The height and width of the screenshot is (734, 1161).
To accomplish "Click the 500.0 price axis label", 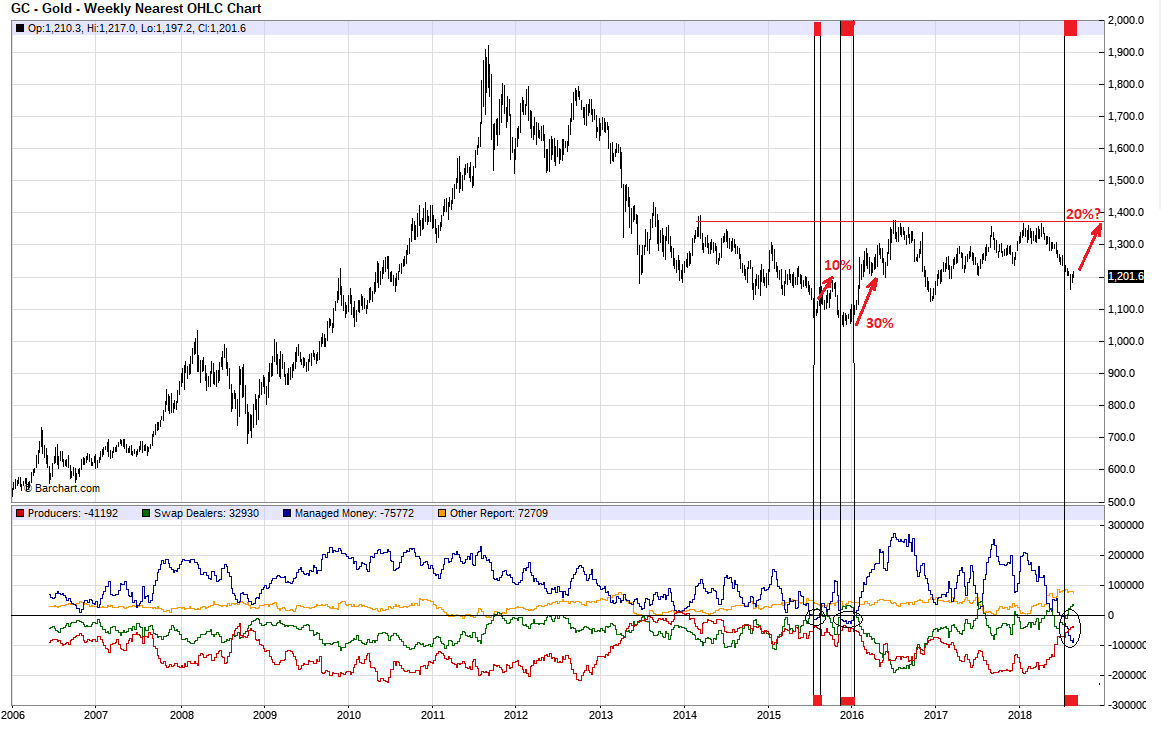I will 1121,501.
